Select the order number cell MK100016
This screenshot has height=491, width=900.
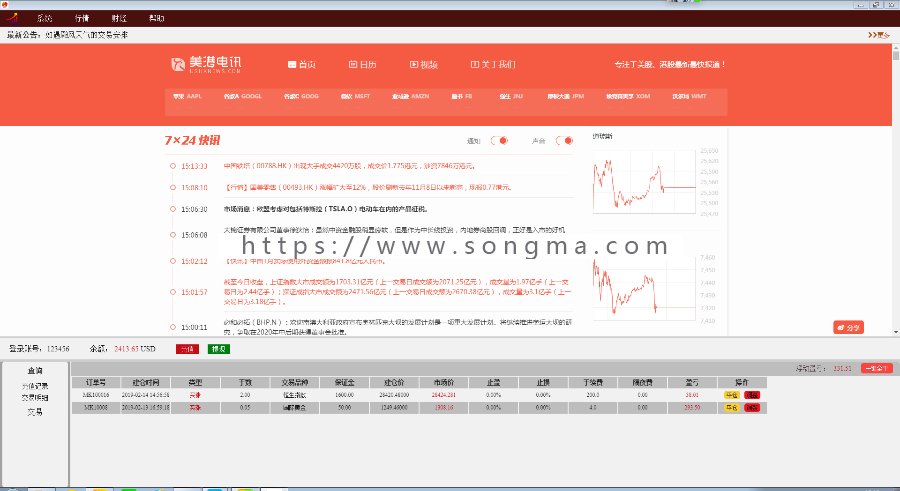click(96, 395)
